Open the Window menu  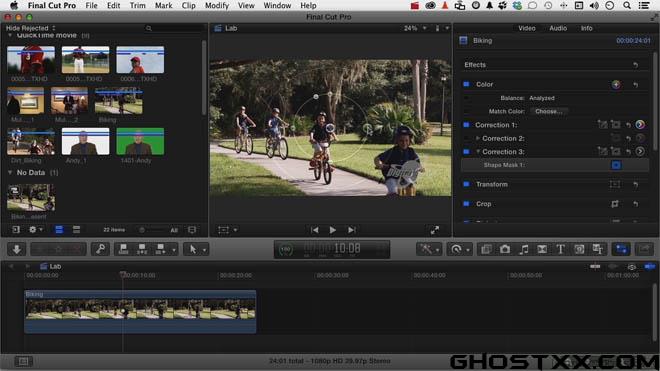click(277, 5)
